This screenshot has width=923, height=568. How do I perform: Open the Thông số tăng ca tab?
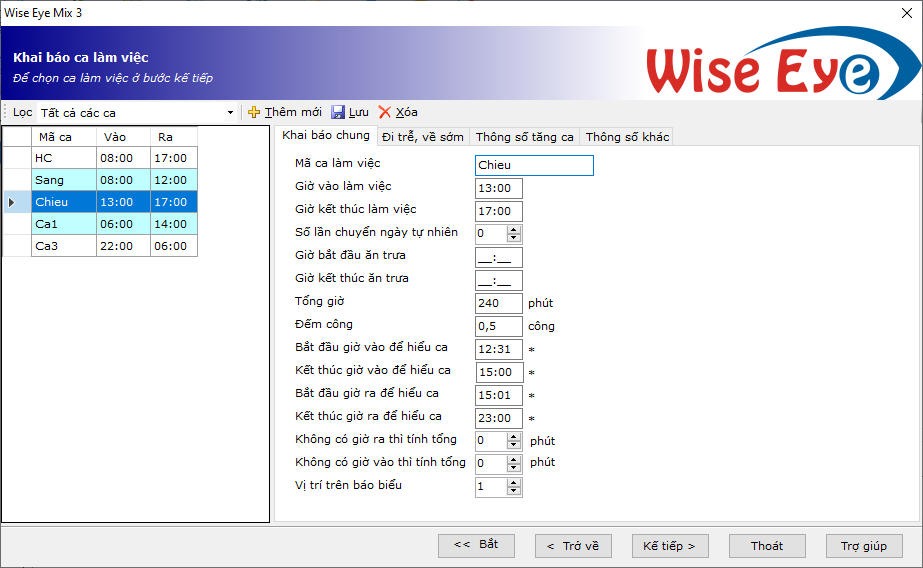524,137
